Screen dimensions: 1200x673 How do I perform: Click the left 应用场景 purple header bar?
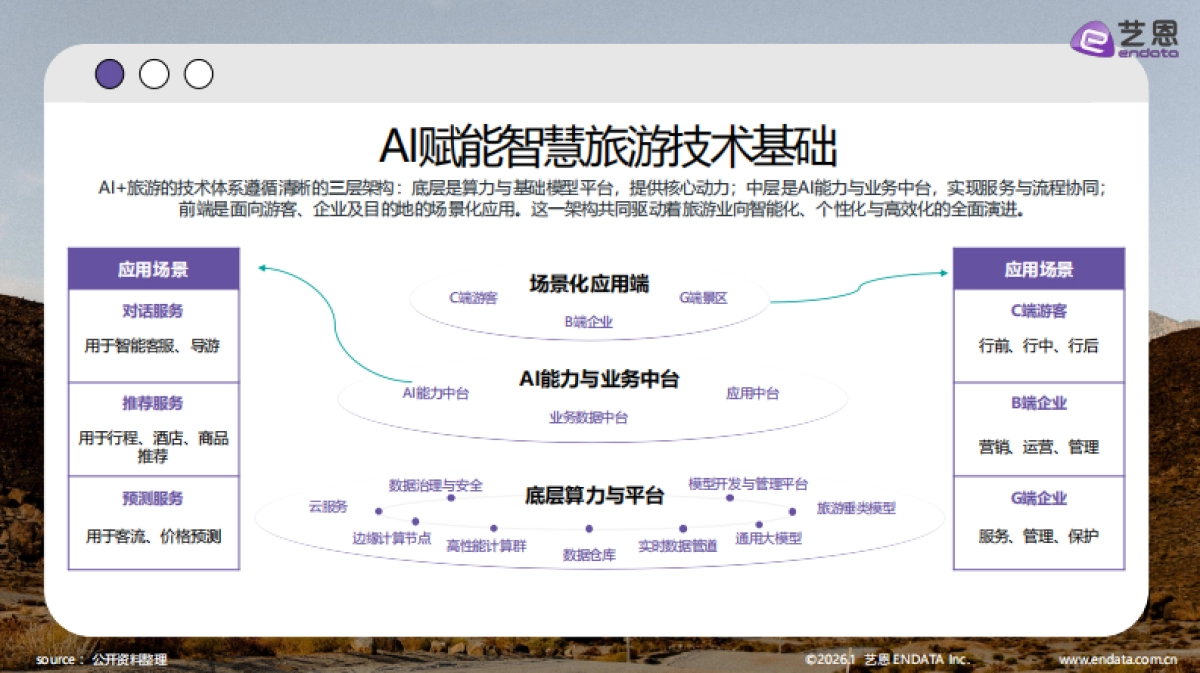[153, 268]
